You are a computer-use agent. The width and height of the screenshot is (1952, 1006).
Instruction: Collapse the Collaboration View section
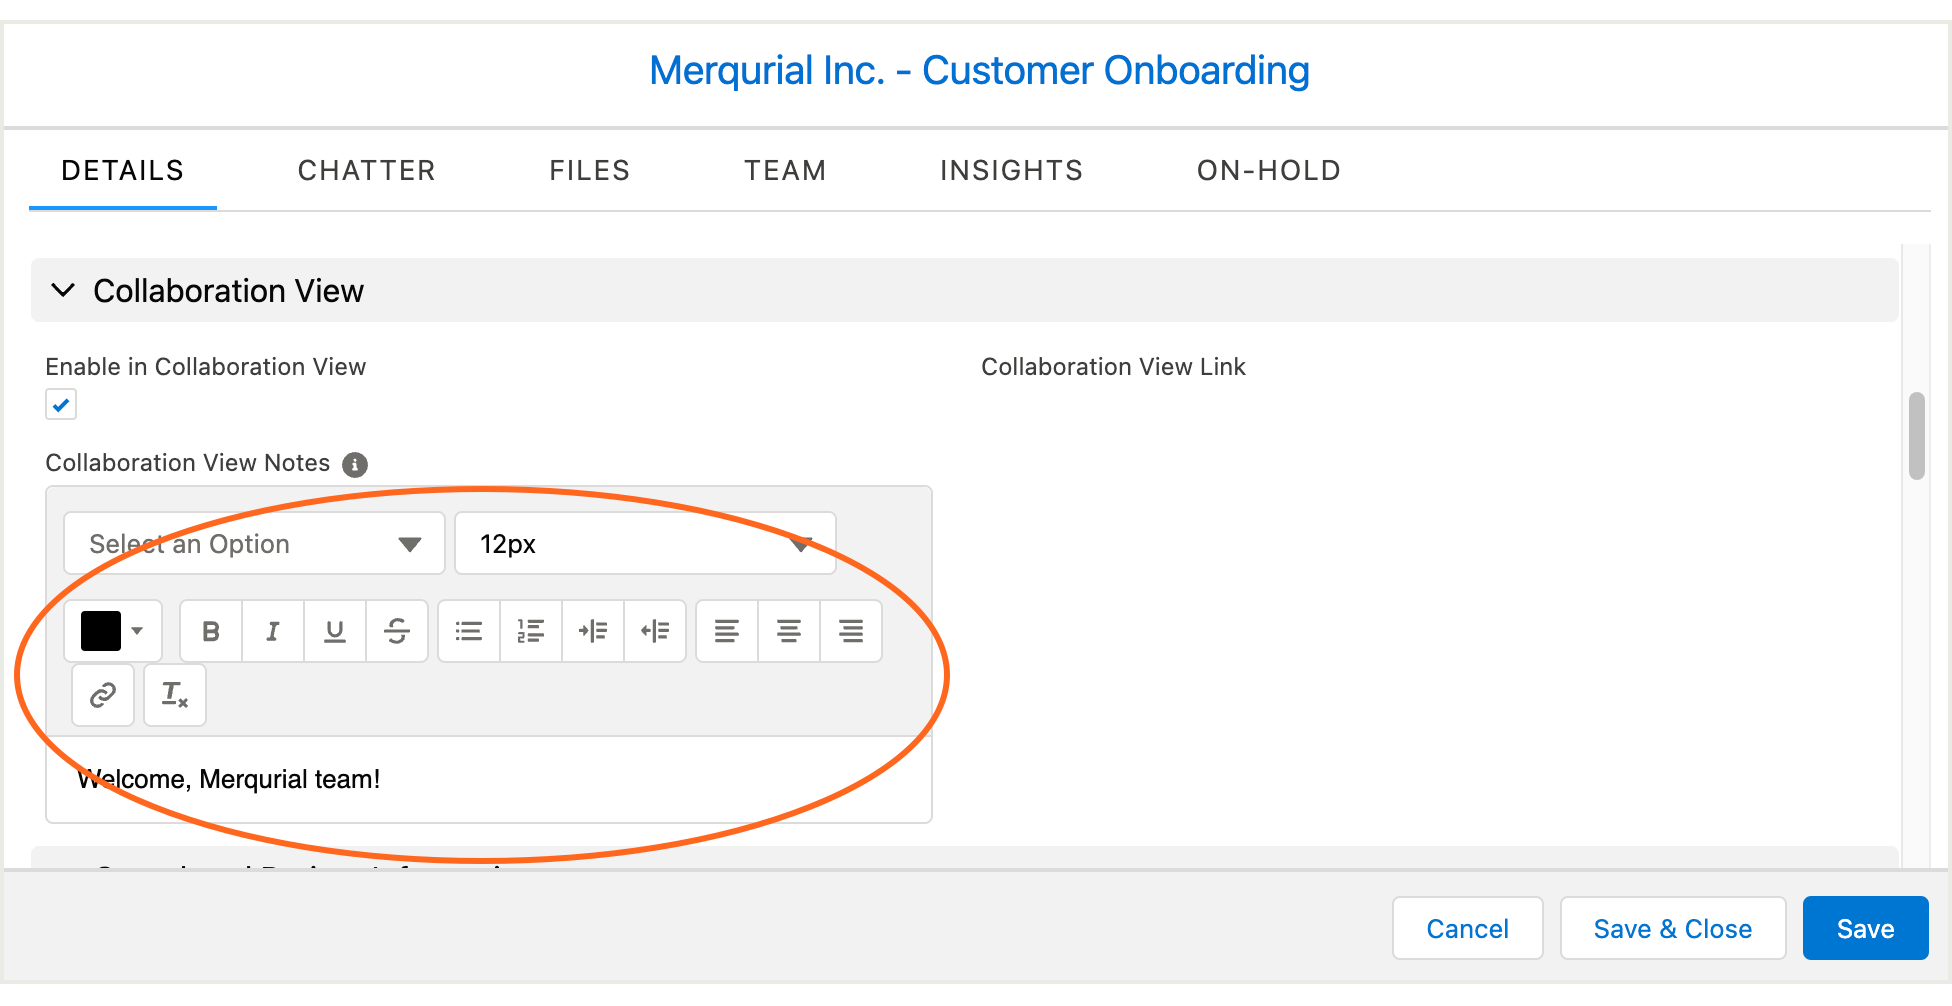pos(64,290)
